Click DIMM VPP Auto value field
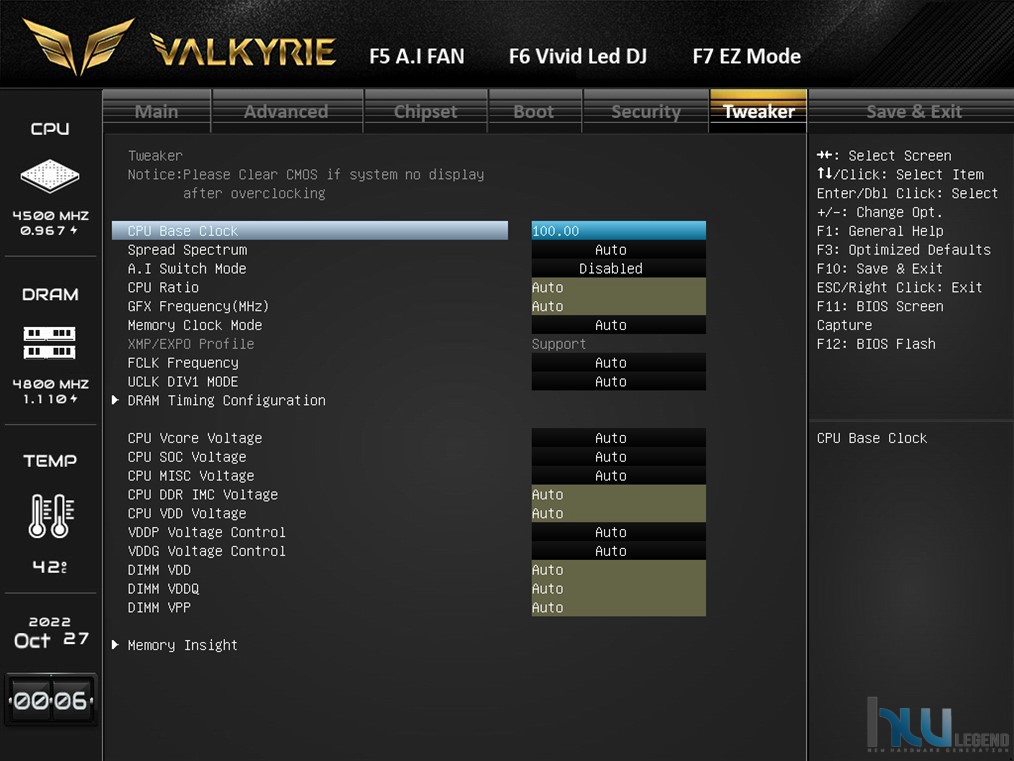The height and width of the screenshot is (761, 1014). pyautogui.click(x=618, y=607)
